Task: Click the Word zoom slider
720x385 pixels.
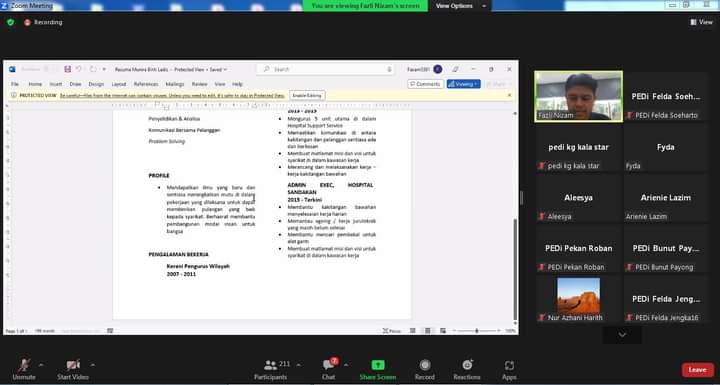Action: click(x=477, y=331)
